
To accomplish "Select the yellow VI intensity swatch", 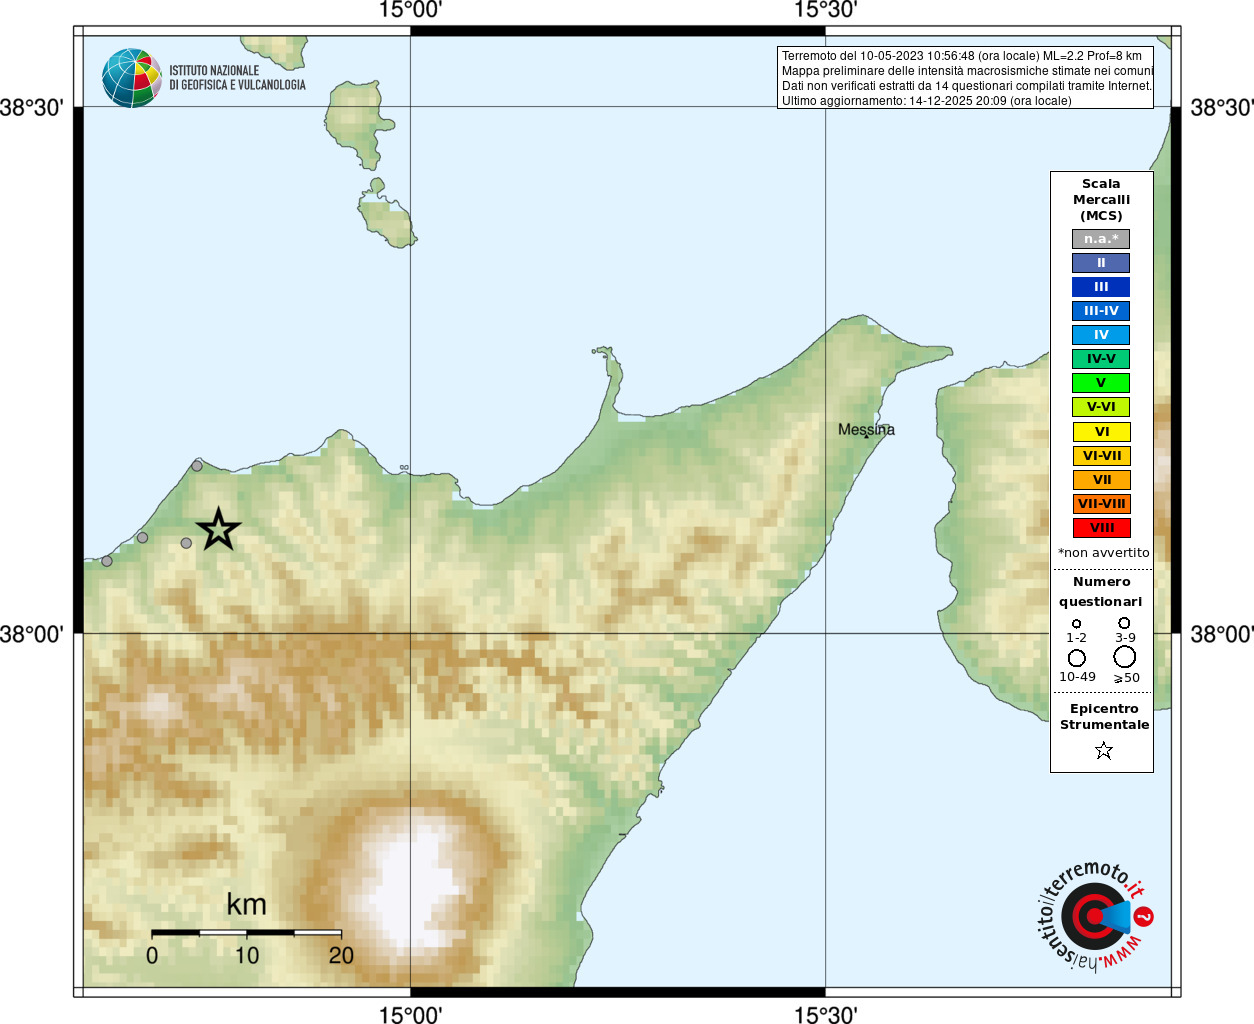I will pyautogui.click(x=1101, y=432).
